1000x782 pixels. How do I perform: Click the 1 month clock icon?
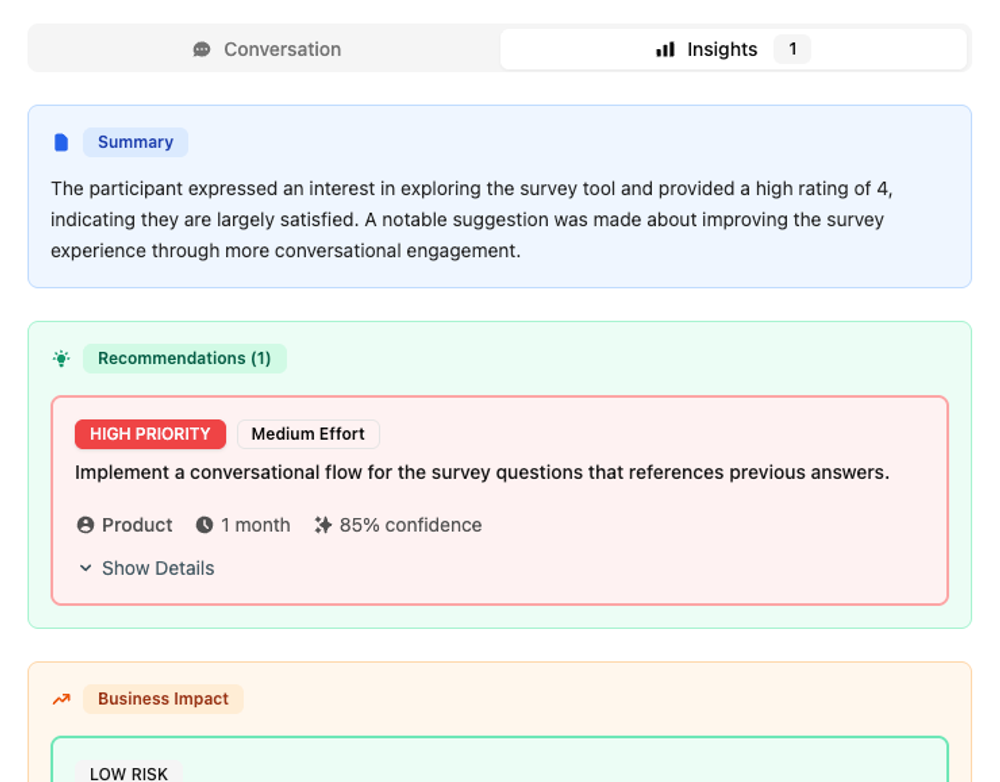click(205, 525)
